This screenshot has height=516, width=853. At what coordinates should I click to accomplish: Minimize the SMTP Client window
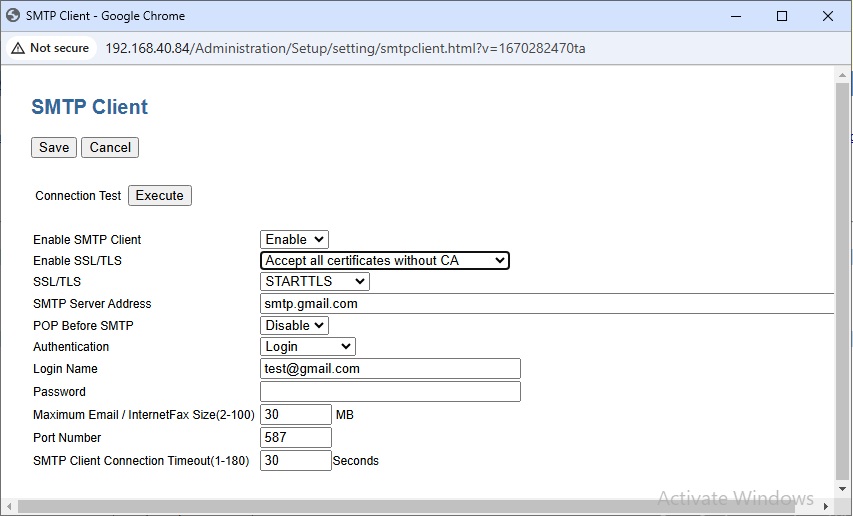(736, 16)
